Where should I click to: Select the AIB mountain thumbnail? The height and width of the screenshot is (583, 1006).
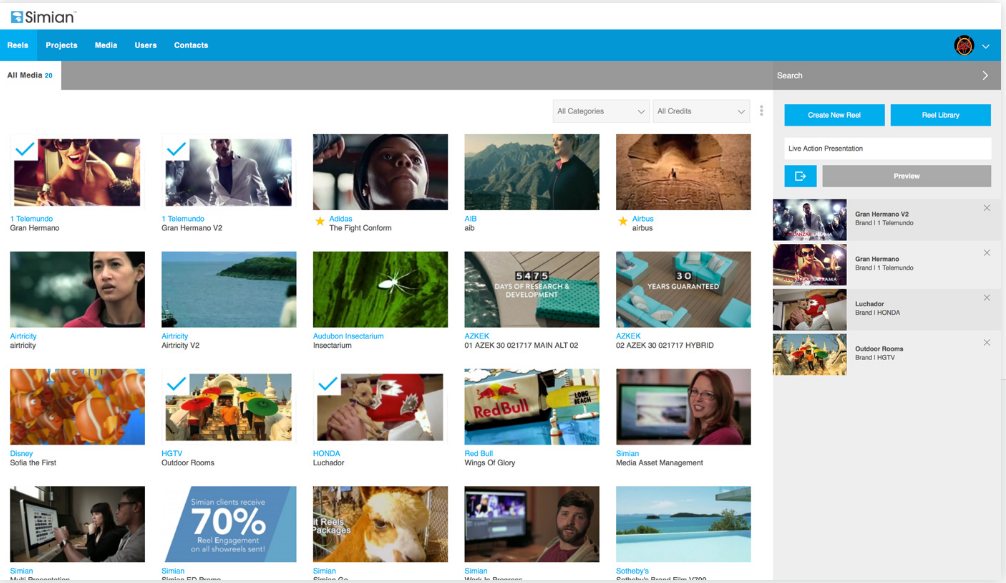point(532,172)
